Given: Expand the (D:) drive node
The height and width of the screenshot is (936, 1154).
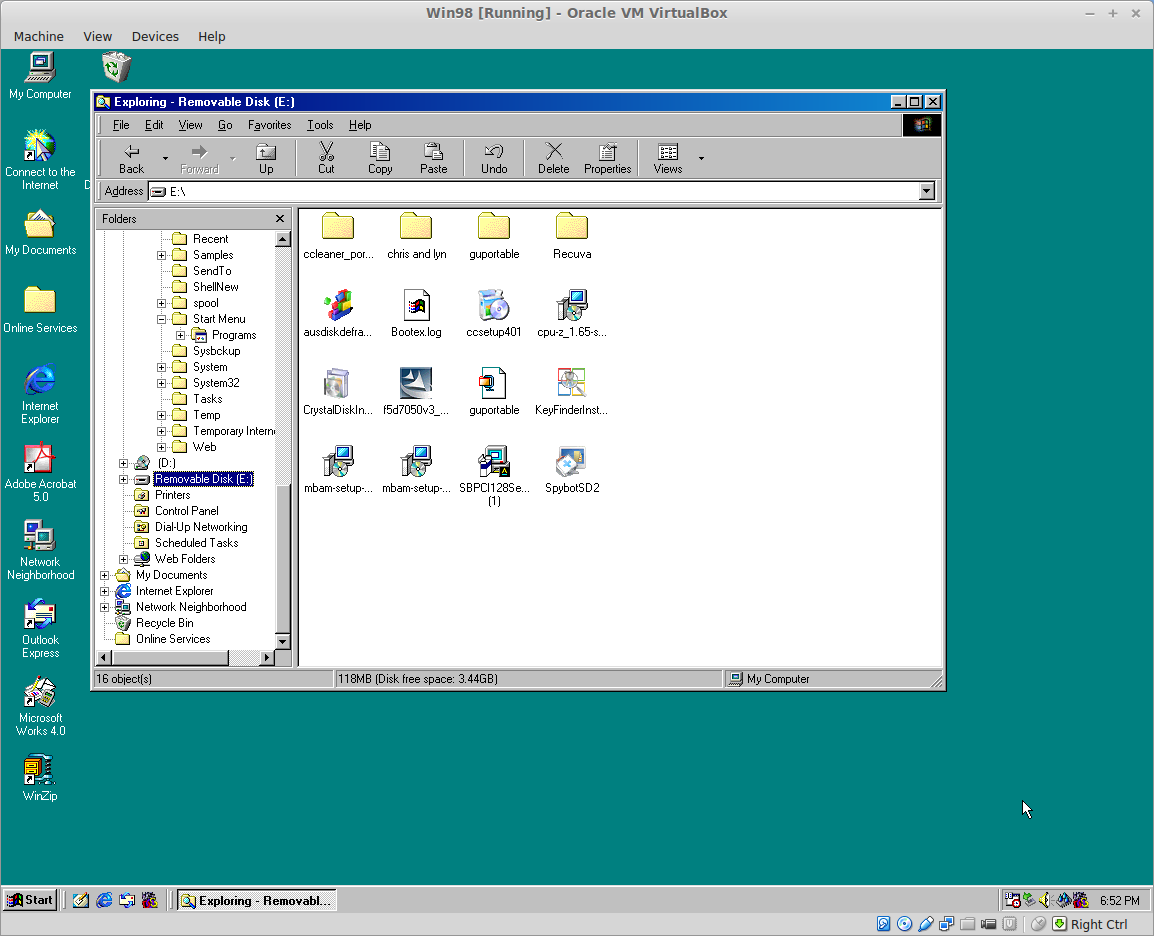Looking at the screenshot, I should click(x=124, y=464).
